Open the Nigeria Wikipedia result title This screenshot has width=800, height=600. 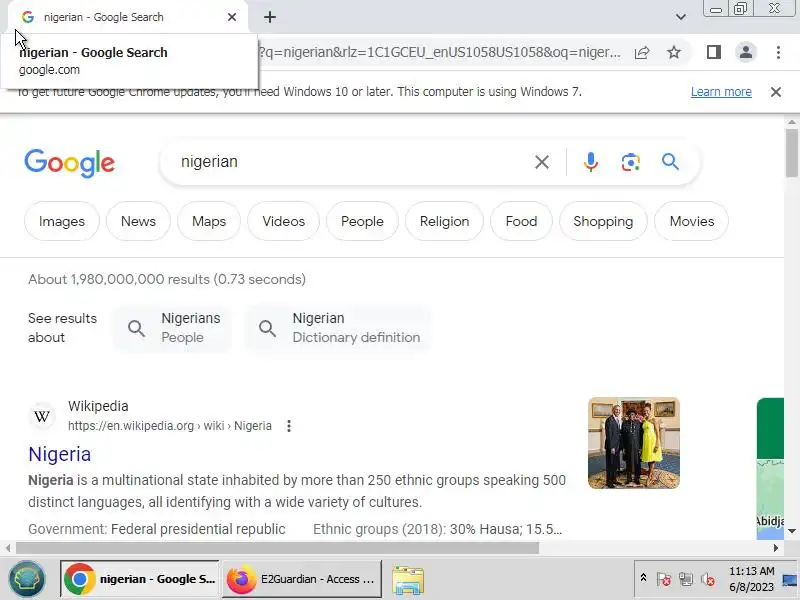coord(60,454)
